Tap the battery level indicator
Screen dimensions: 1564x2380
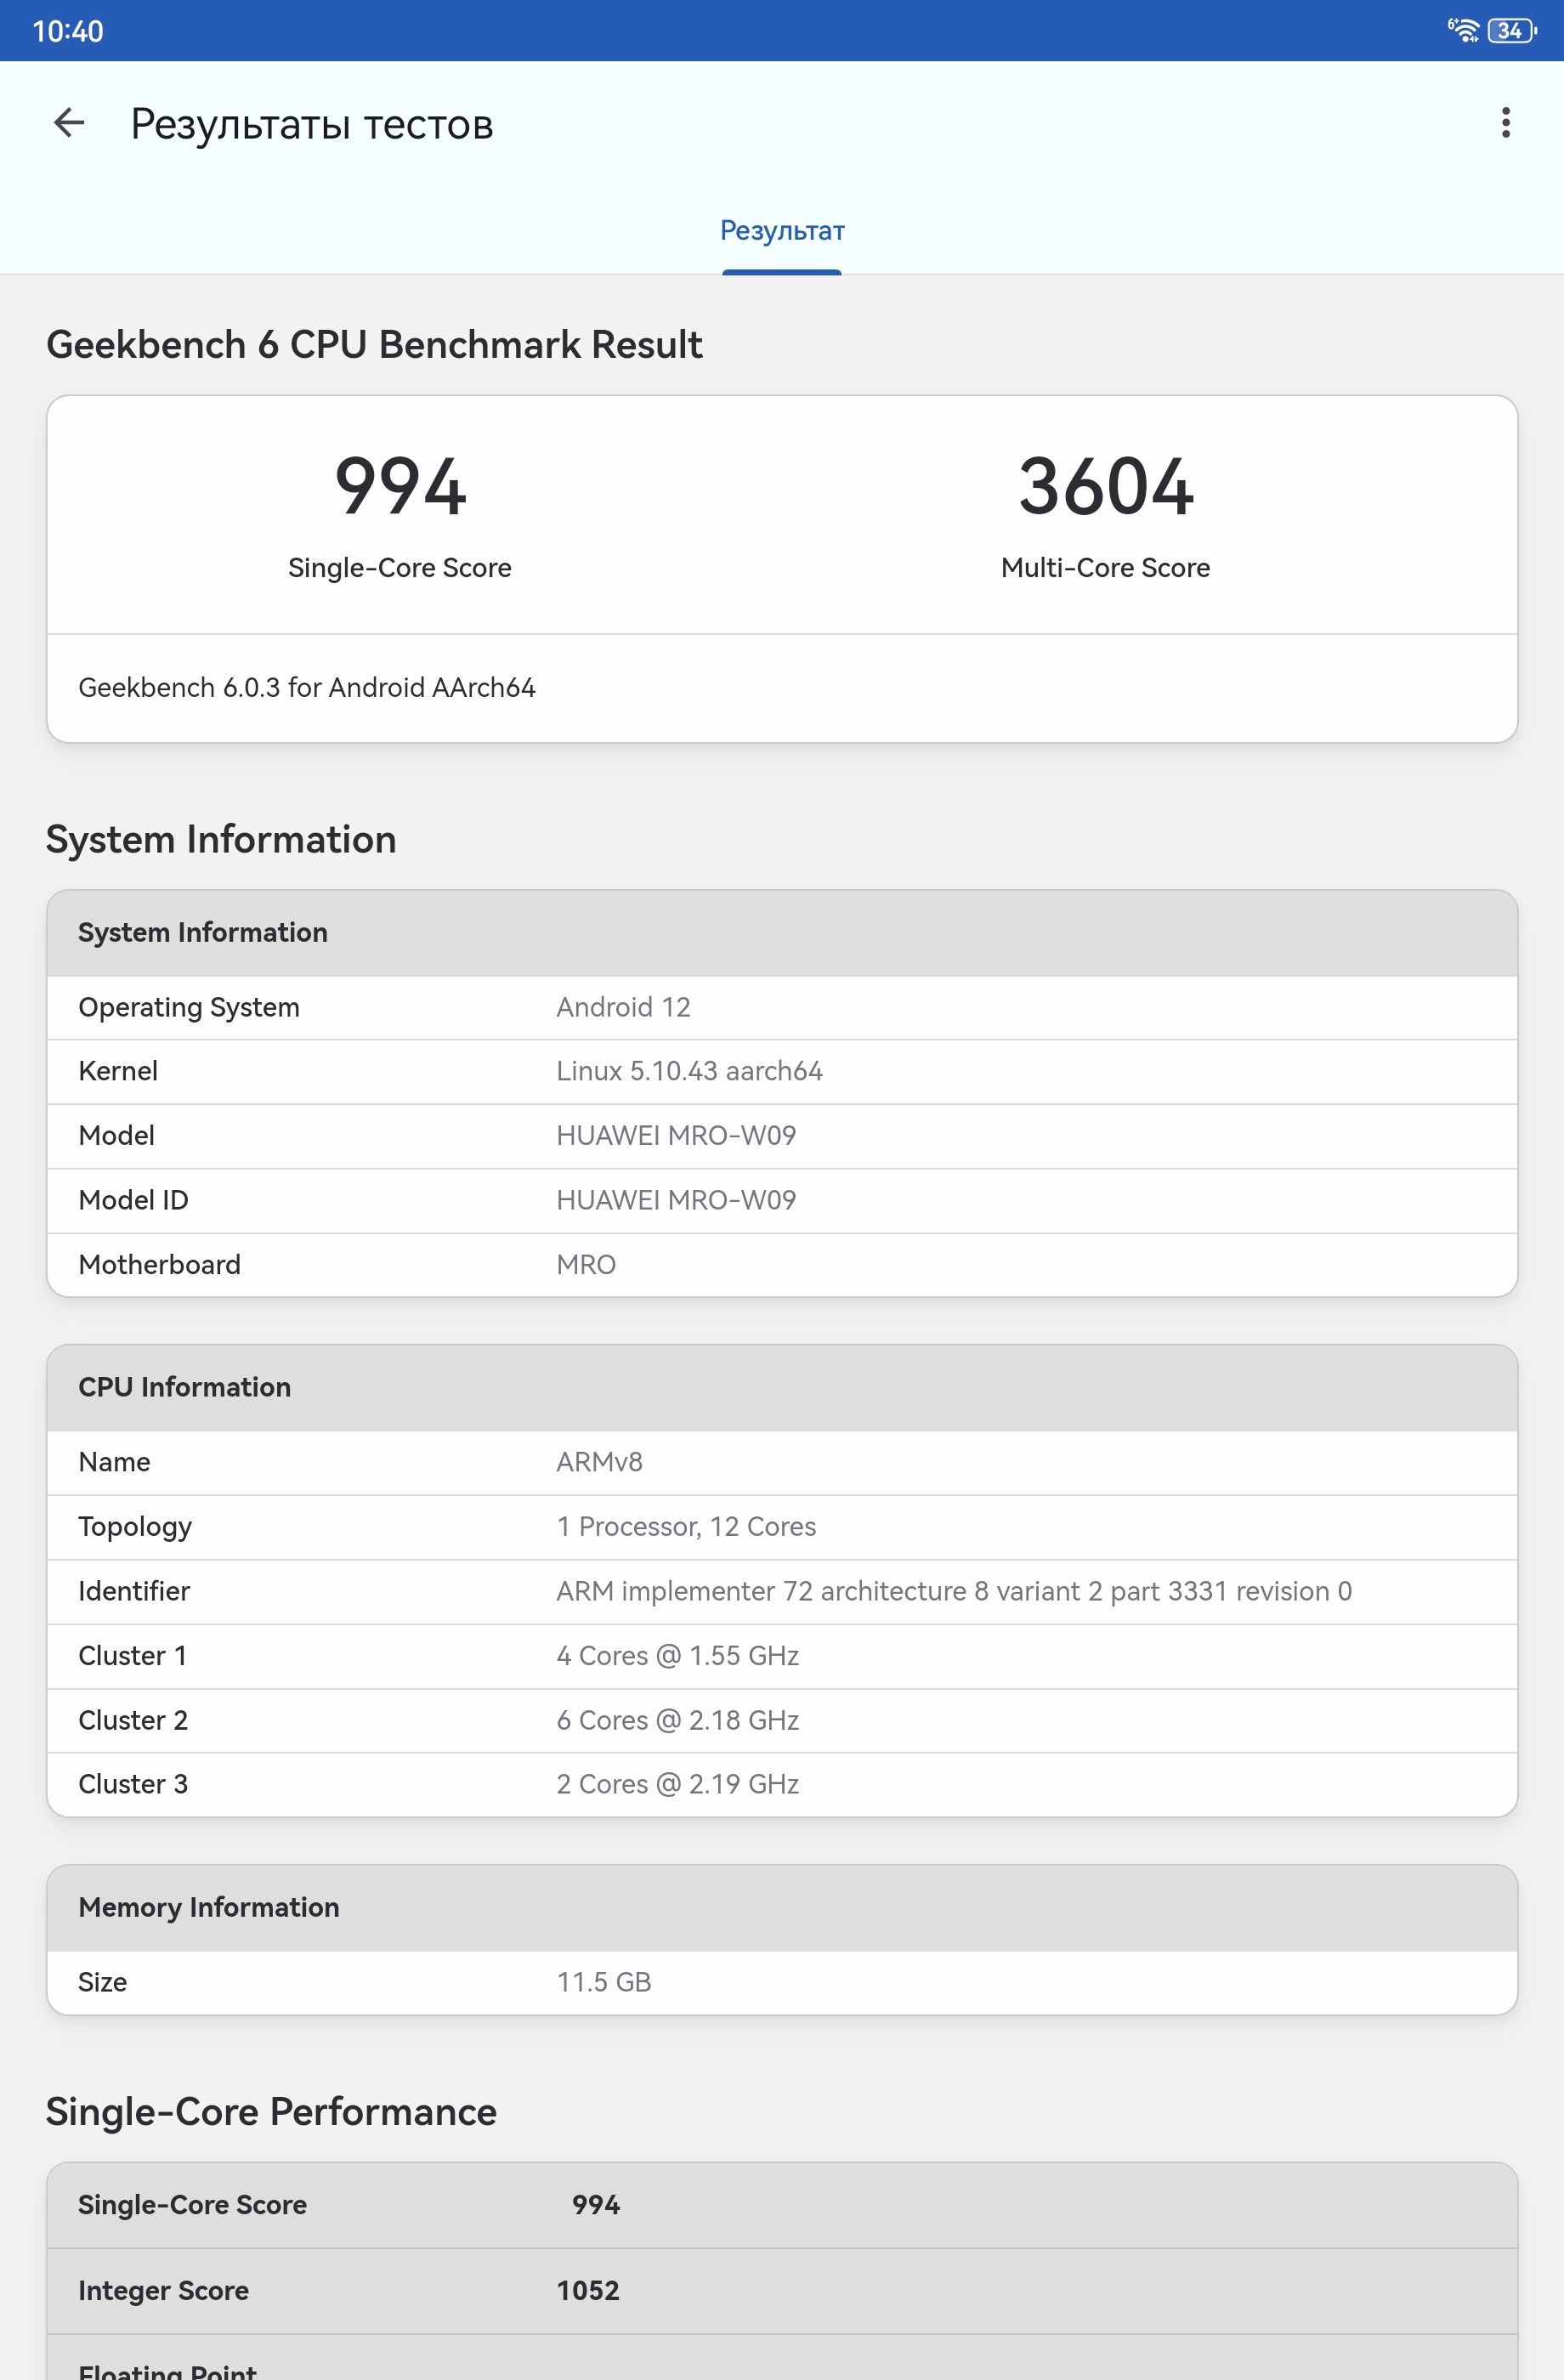click(x=1511, y=31)
